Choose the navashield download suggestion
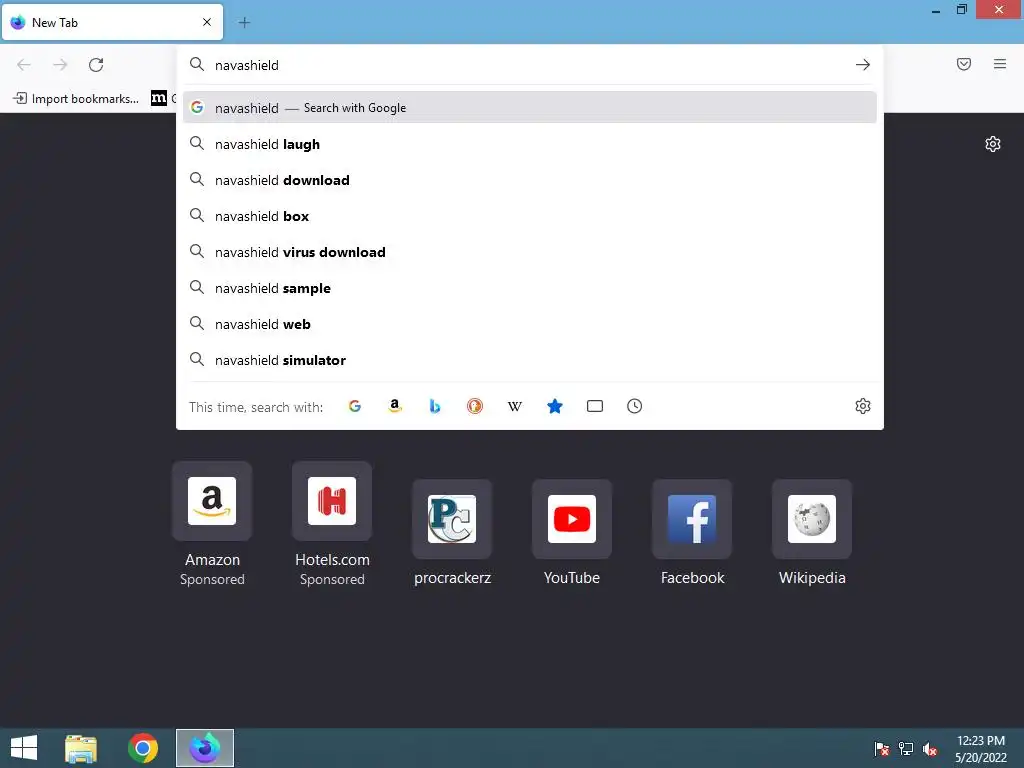1024x768 pixels. point(530,180)
